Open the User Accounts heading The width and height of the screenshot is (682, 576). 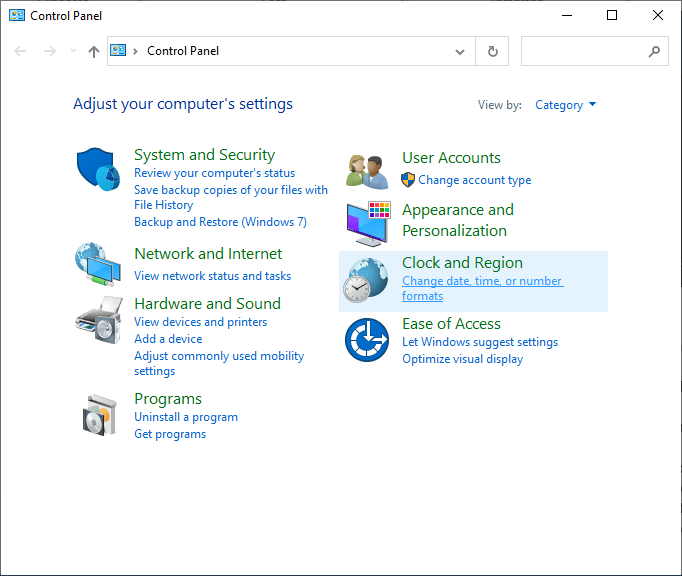[x=451, y=158]
